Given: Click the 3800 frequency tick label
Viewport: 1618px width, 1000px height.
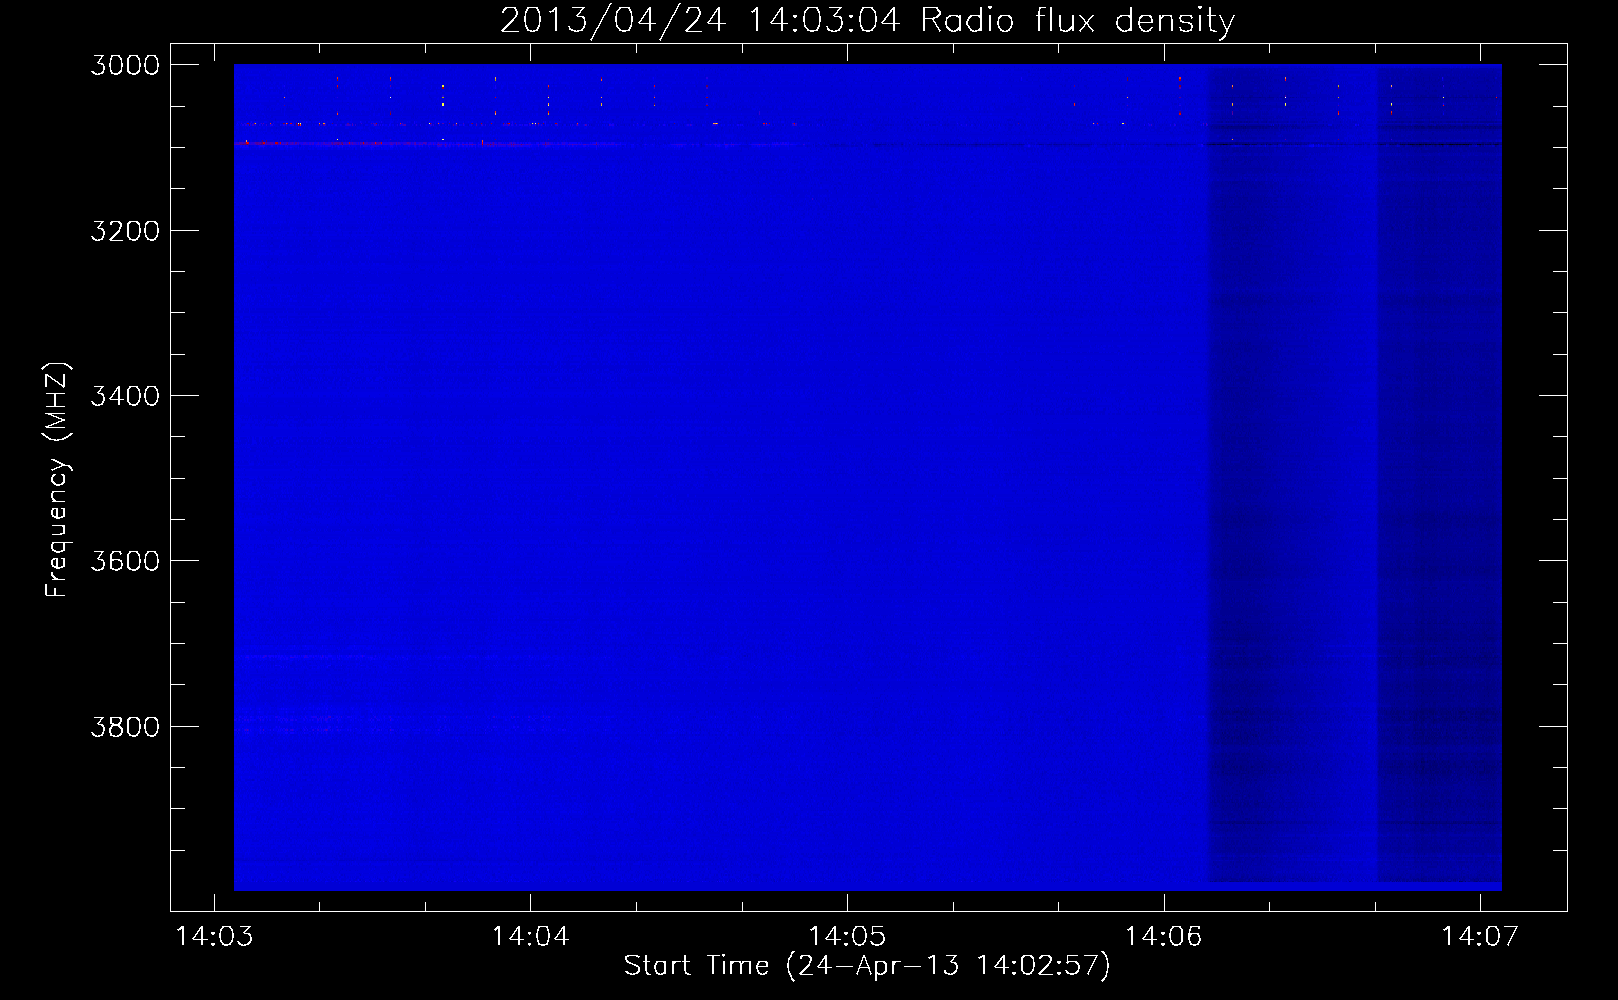Looking at the screenshot, I should (125, 727).
